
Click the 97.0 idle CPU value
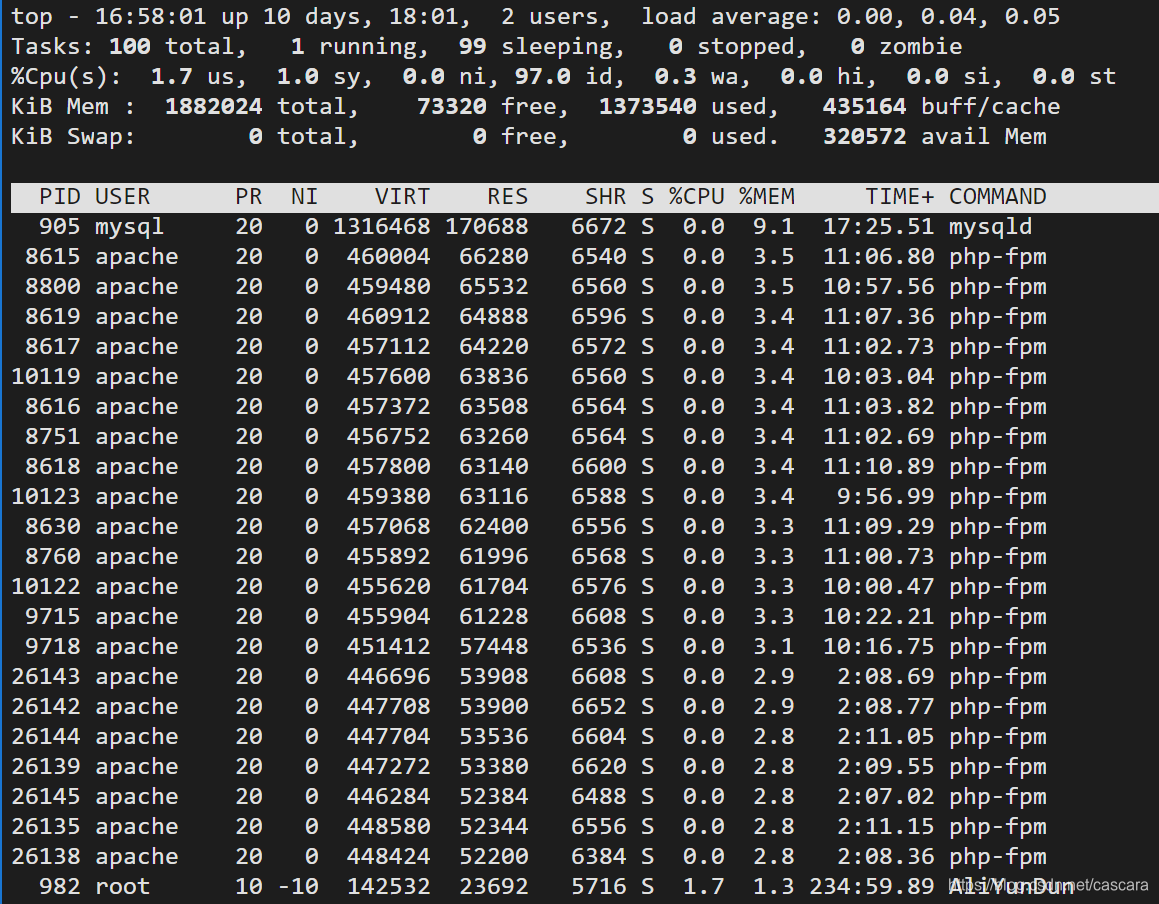coord(543,76)
